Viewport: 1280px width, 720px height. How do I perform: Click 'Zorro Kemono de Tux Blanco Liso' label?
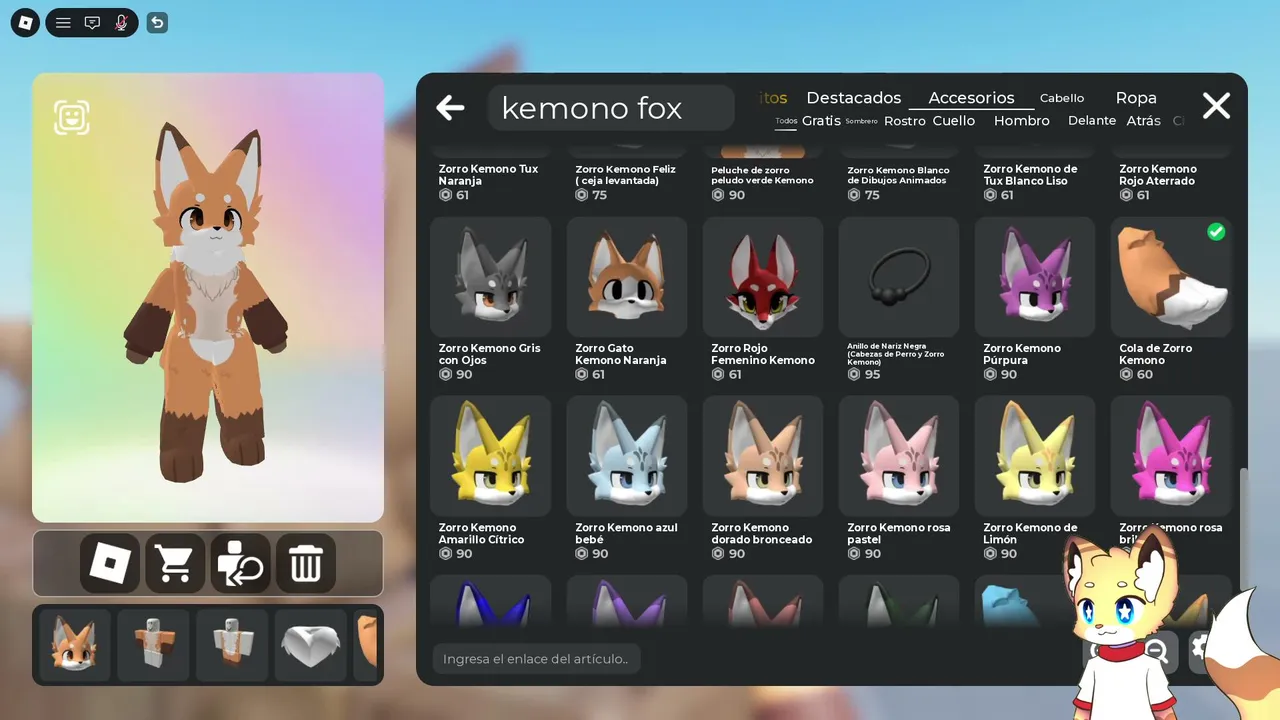point(1031,175)
